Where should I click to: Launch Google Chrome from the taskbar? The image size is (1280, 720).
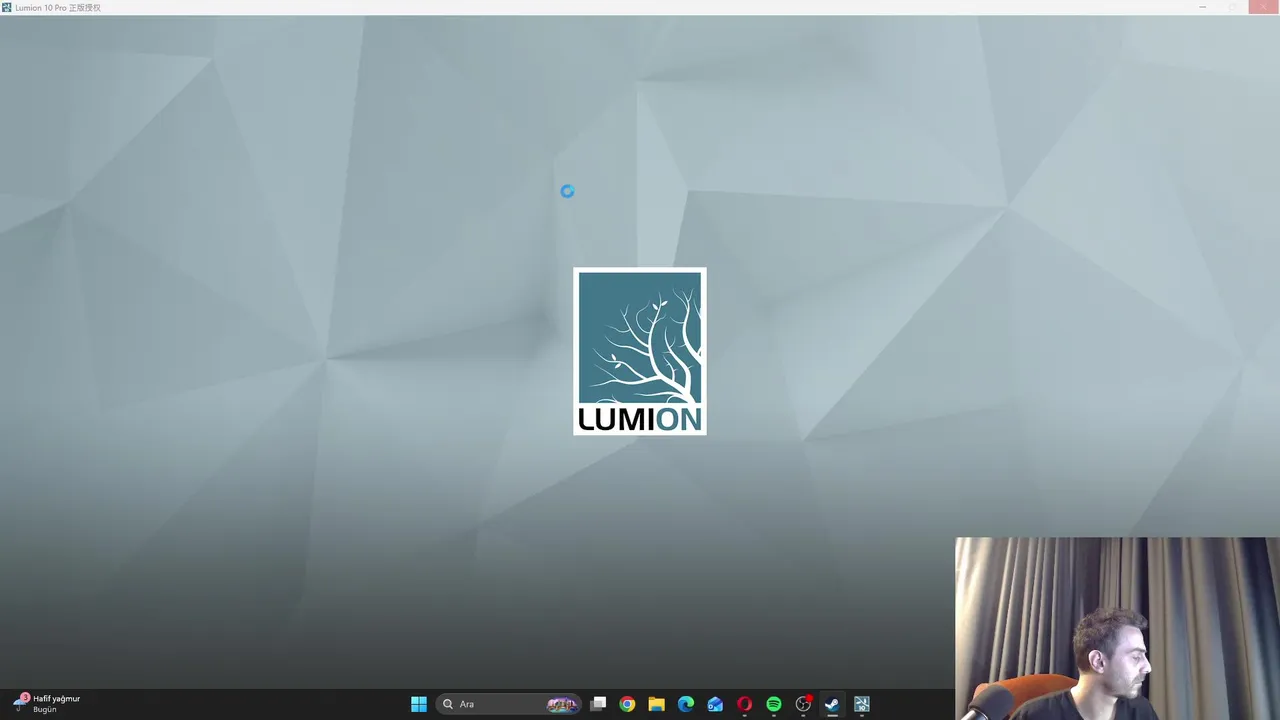click(627, 704)
